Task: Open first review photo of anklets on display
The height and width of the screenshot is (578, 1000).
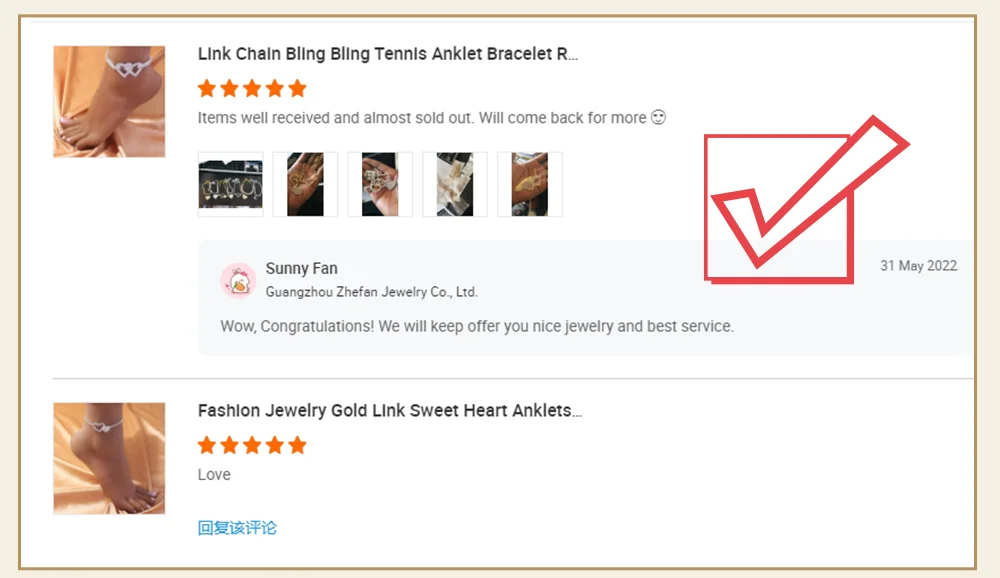Action: tap(230, 184)
